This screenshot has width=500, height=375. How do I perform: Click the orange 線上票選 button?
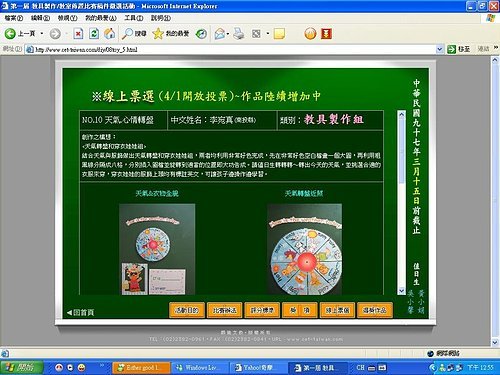point(337,310)
